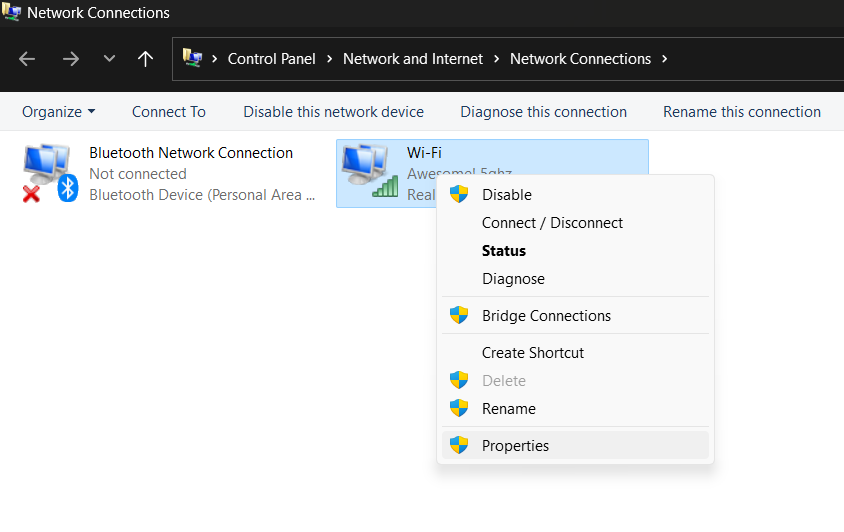Expand chevron after Network Connections breadcrumb
844x532 pixels.
click(665, 59)
